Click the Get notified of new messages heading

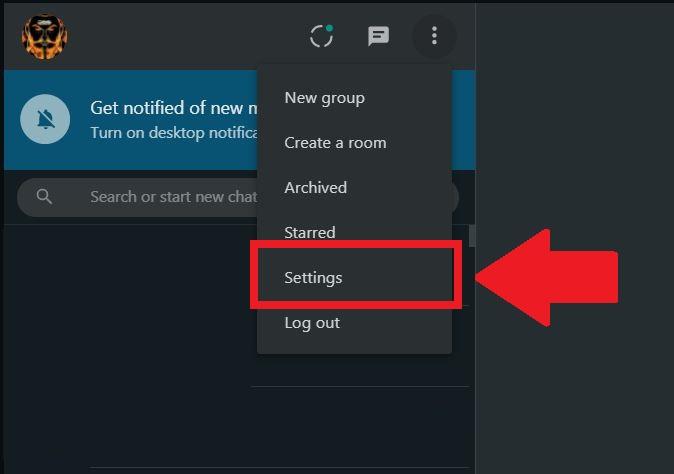point(174,108)
